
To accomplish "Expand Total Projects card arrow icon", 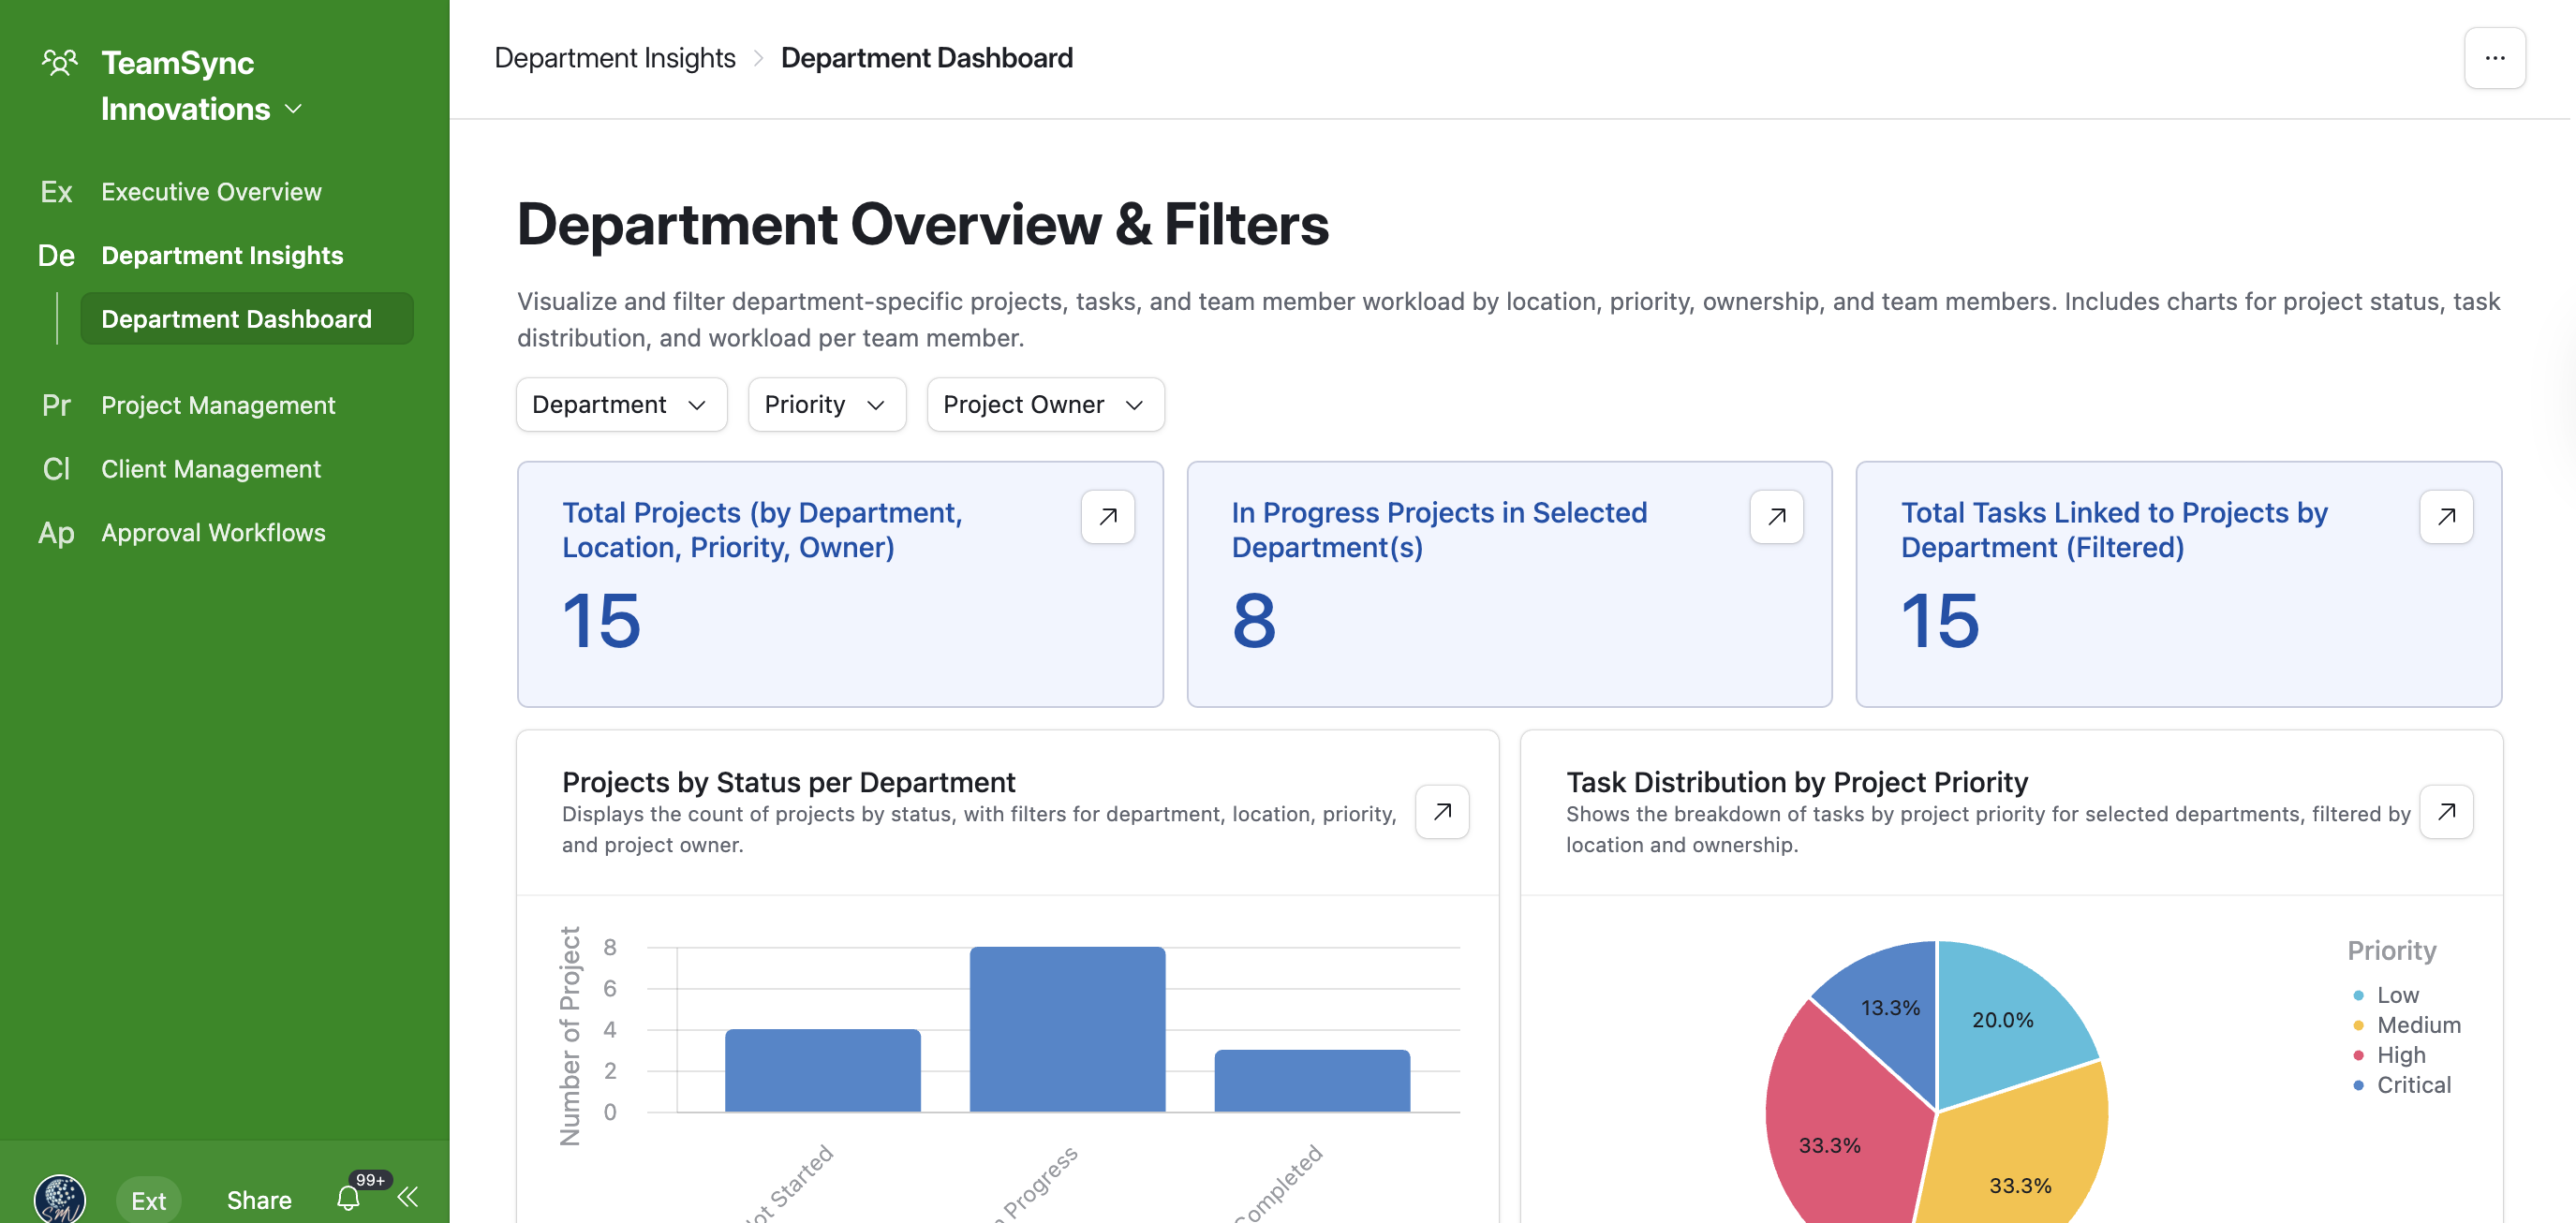I will (x=1107, y=516).
